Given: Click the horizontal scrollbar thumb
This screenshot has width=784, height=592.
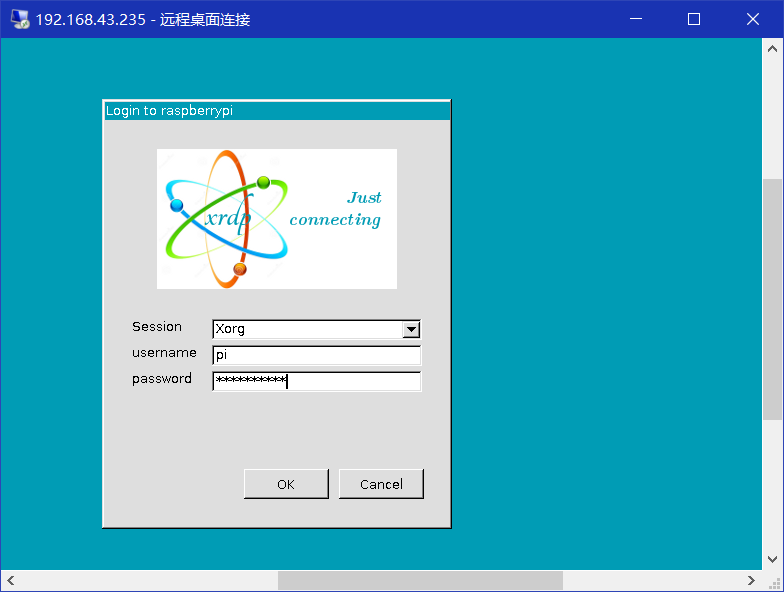Looking at the screenshot, I should [420, 580].
